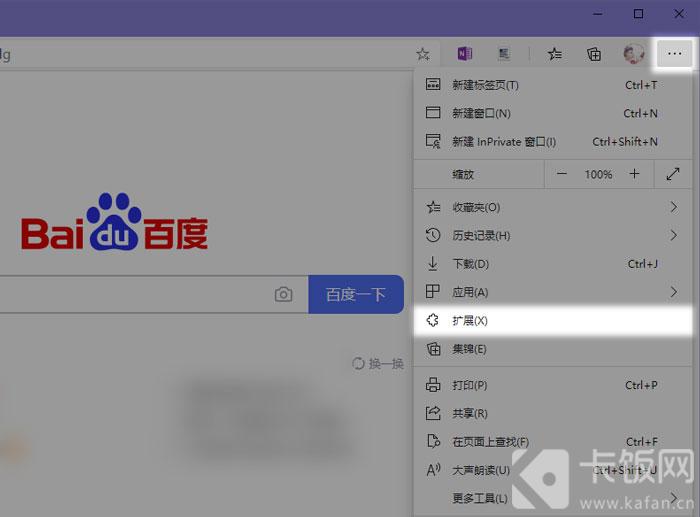Click the profile avatar picture

tap(634, 54)
